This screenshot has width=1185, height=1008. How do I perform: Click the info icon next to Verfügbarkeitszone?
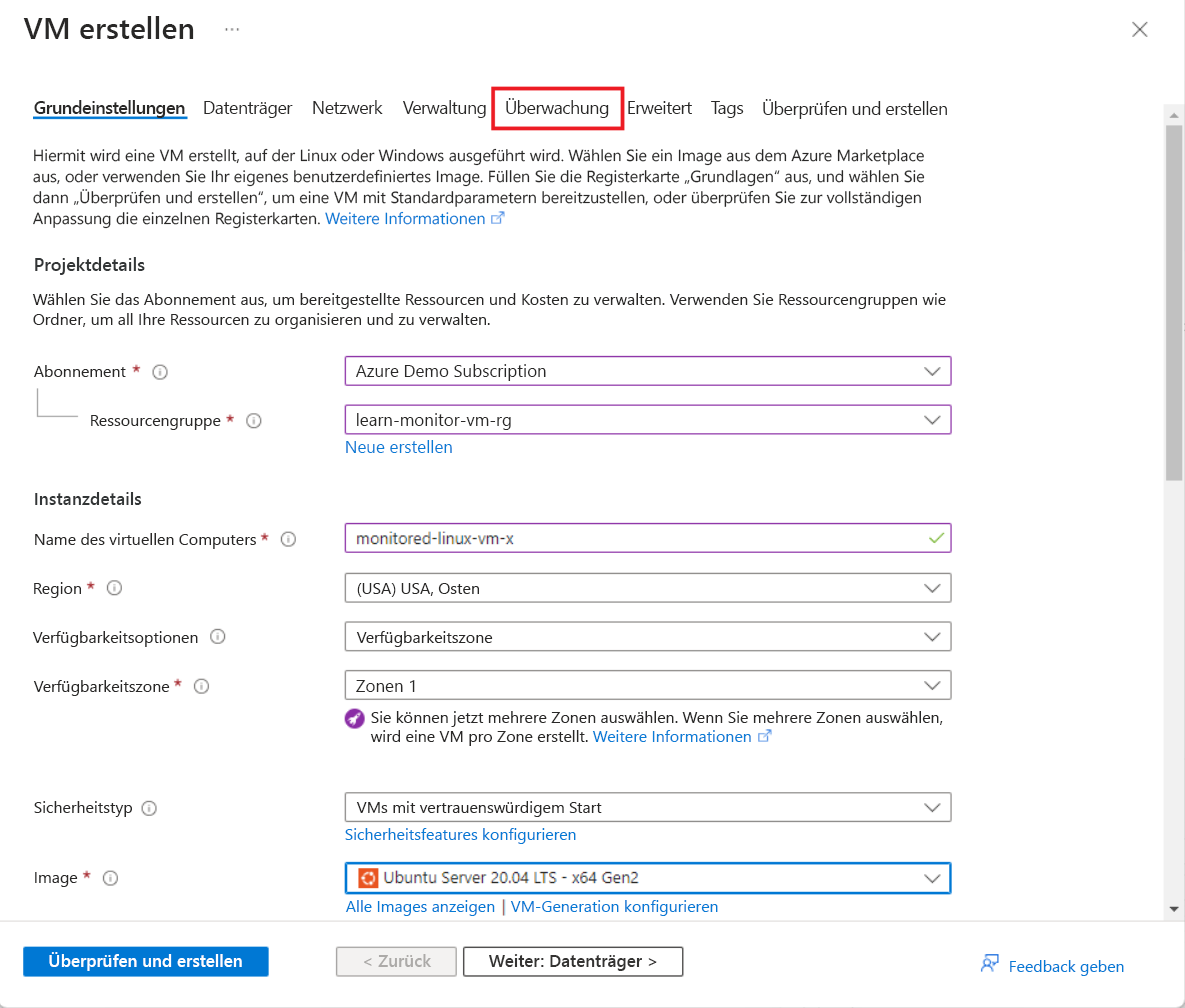pyautogui.click(x=201, y=686)
